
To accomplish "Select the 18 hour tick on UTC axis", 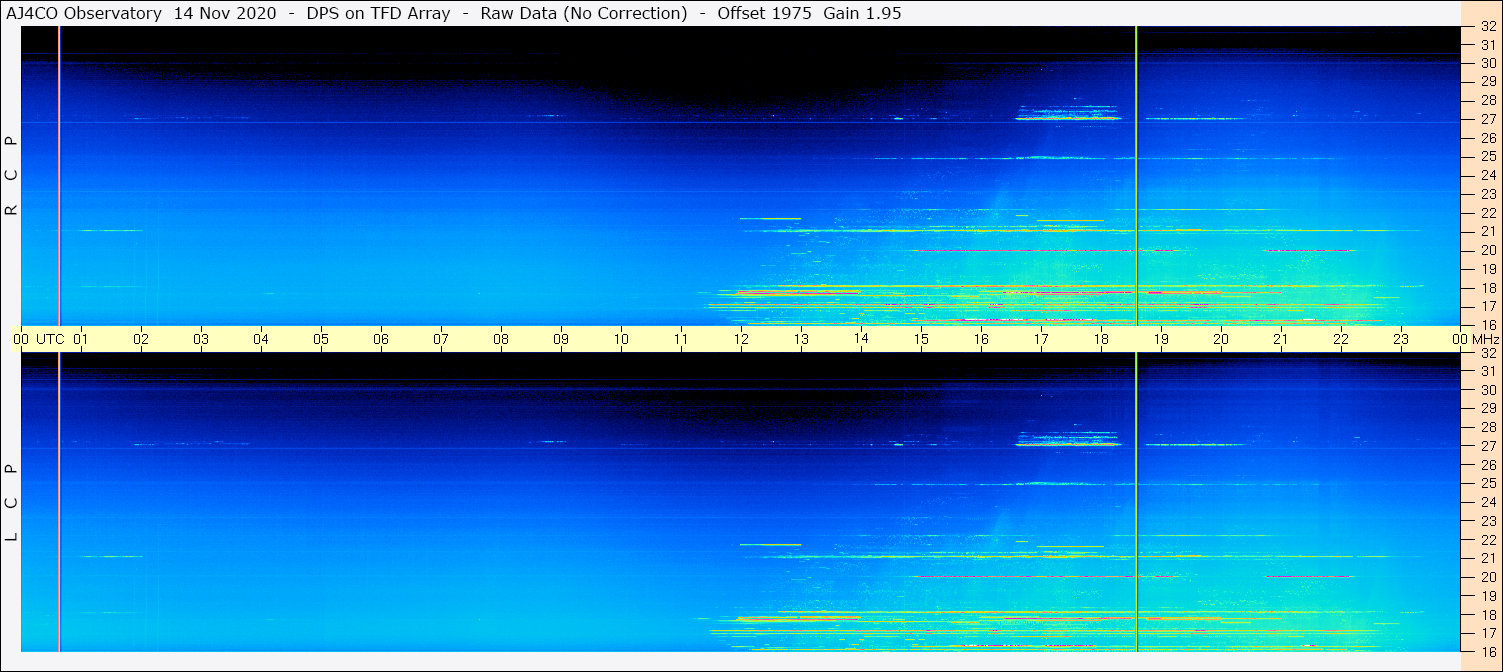I will (1101, 339).
